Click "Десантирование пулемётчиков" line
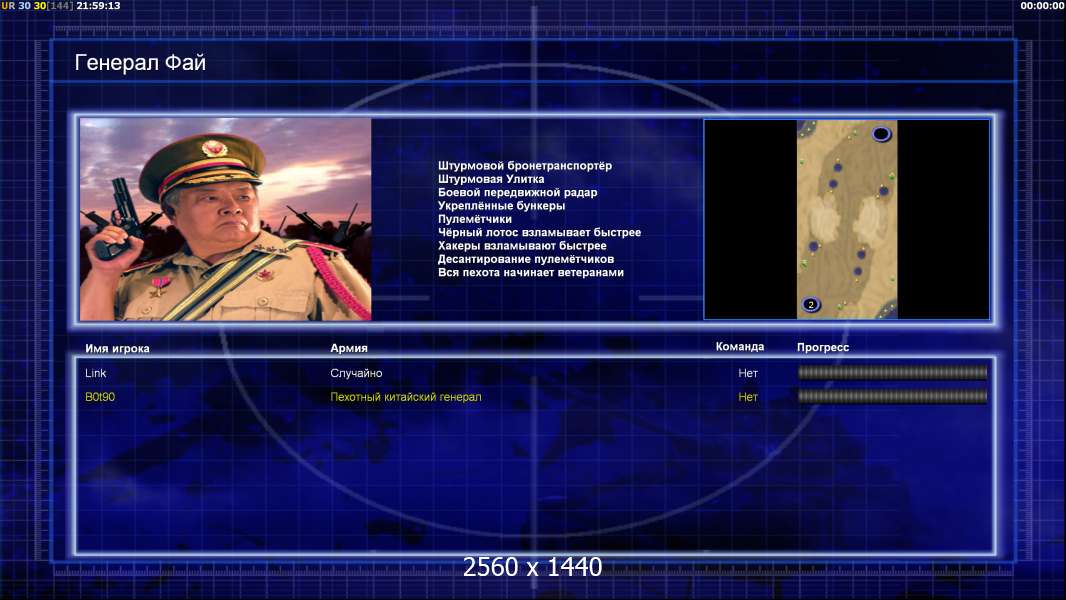Viewport: 1066px width, 600px height. [526, 259]
